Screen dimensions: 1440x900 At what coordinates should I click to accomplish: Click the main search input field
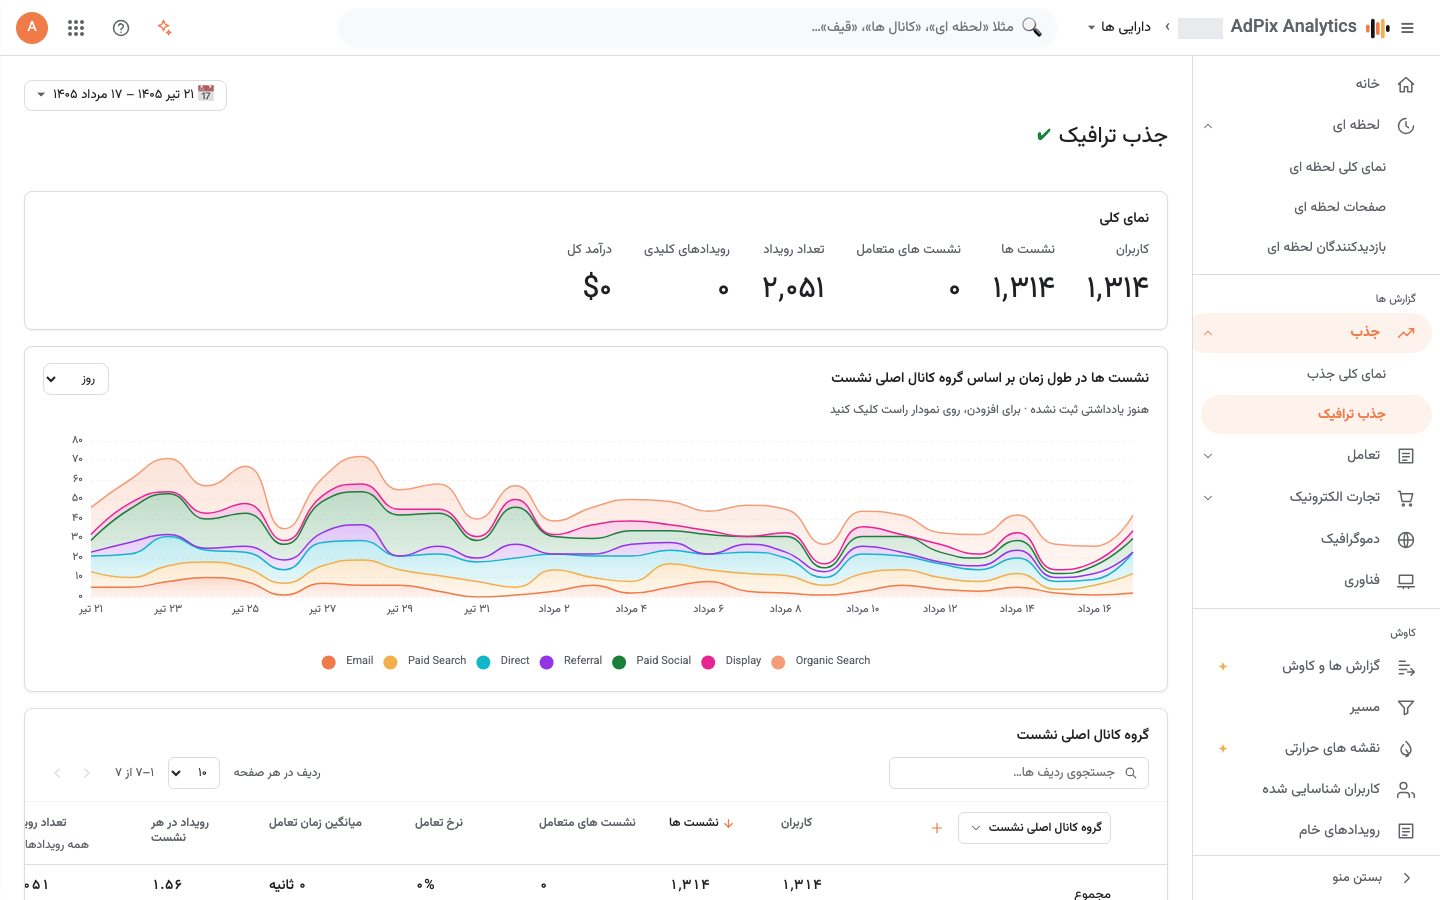click(x=698, y=28)
